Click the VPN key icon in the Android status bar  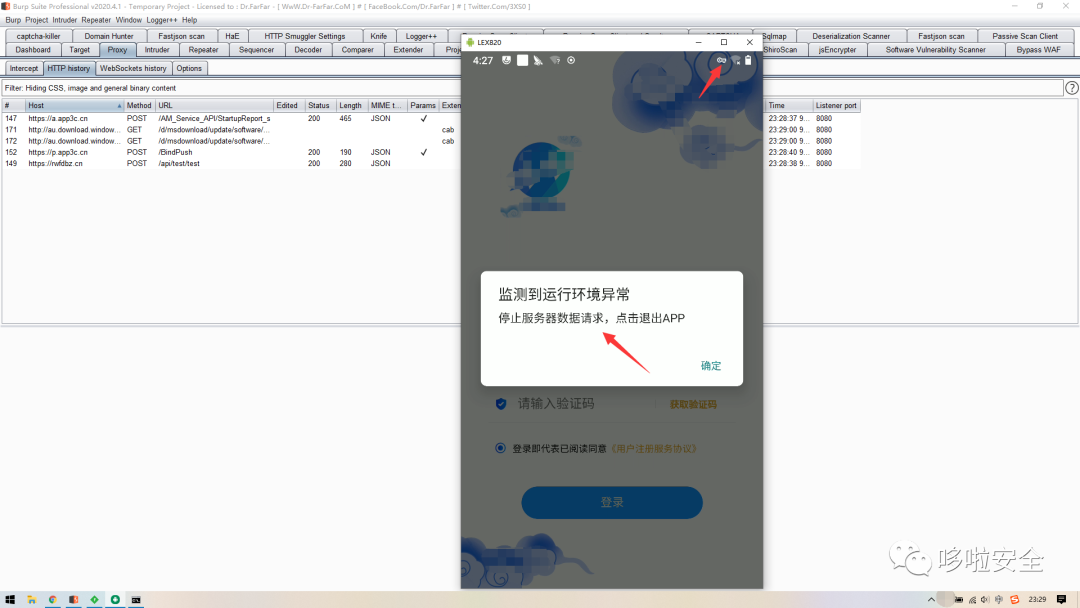(721, 61)
